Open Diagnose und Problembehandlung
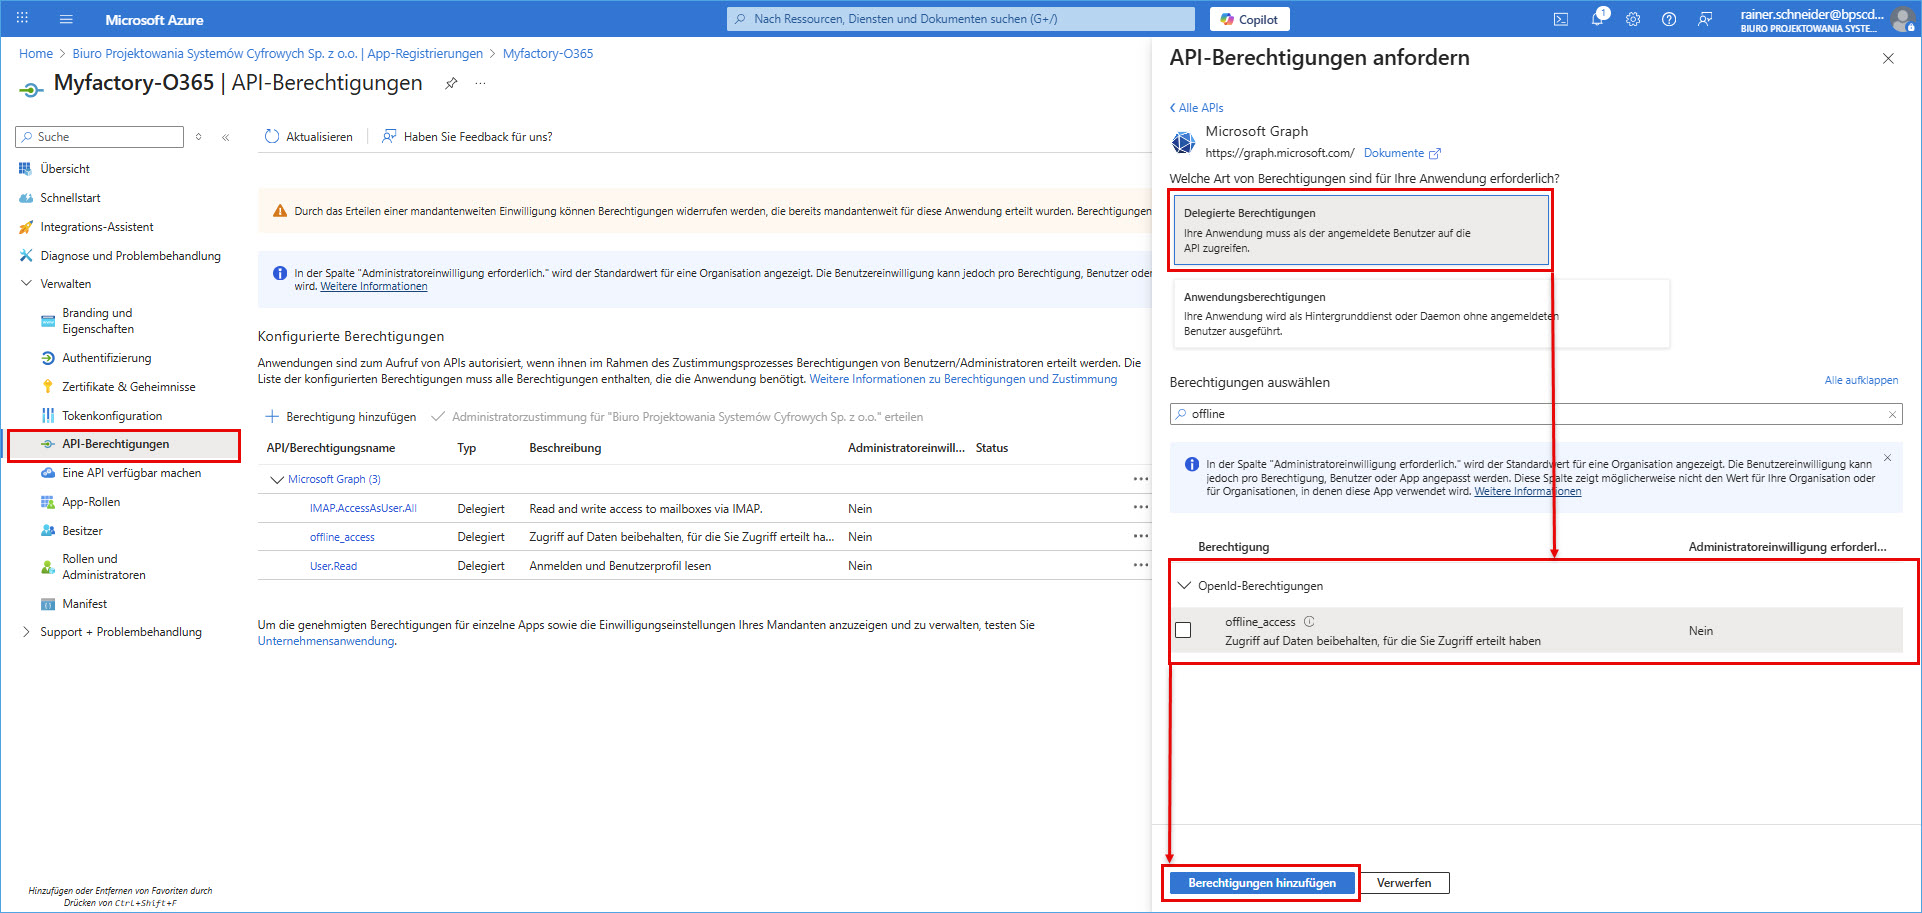The image size is (1922, 913). click(x=130, y=256)
